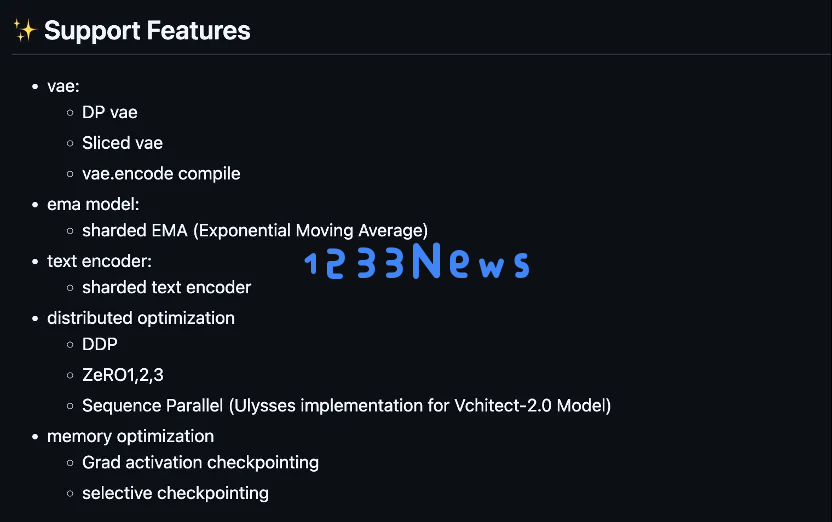Click the 'selective checkpointing' sub-item
This screenshot has width=832, height=522.
[x=176, y=493]
